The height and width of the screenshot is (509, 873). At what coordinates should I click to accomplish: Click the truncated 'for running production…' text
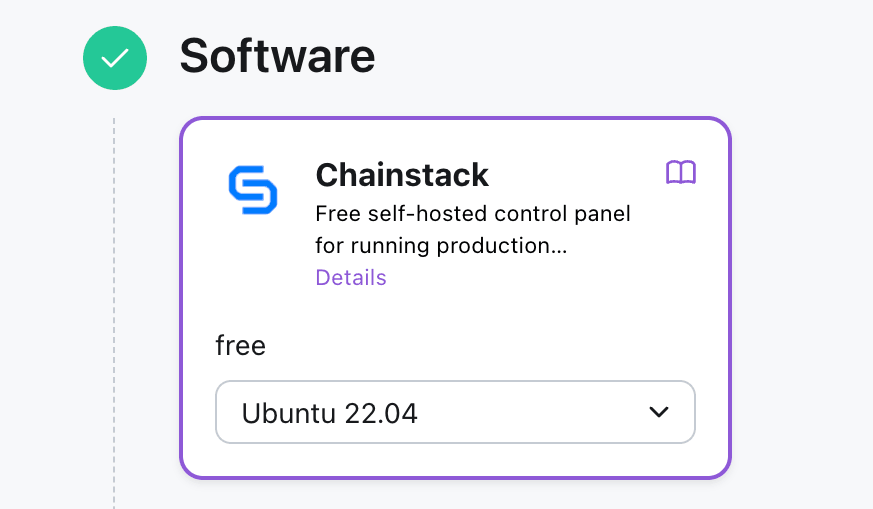441,245
